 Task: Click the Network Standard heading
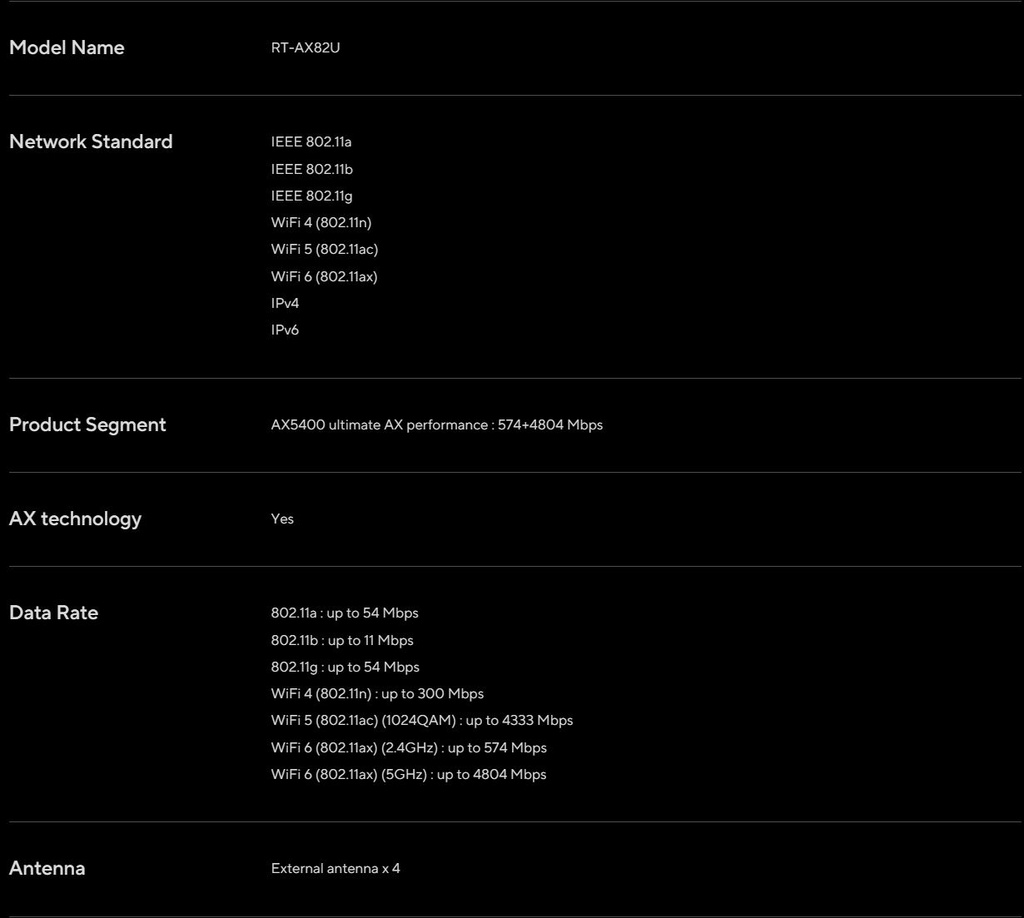(x=91, y=142)
